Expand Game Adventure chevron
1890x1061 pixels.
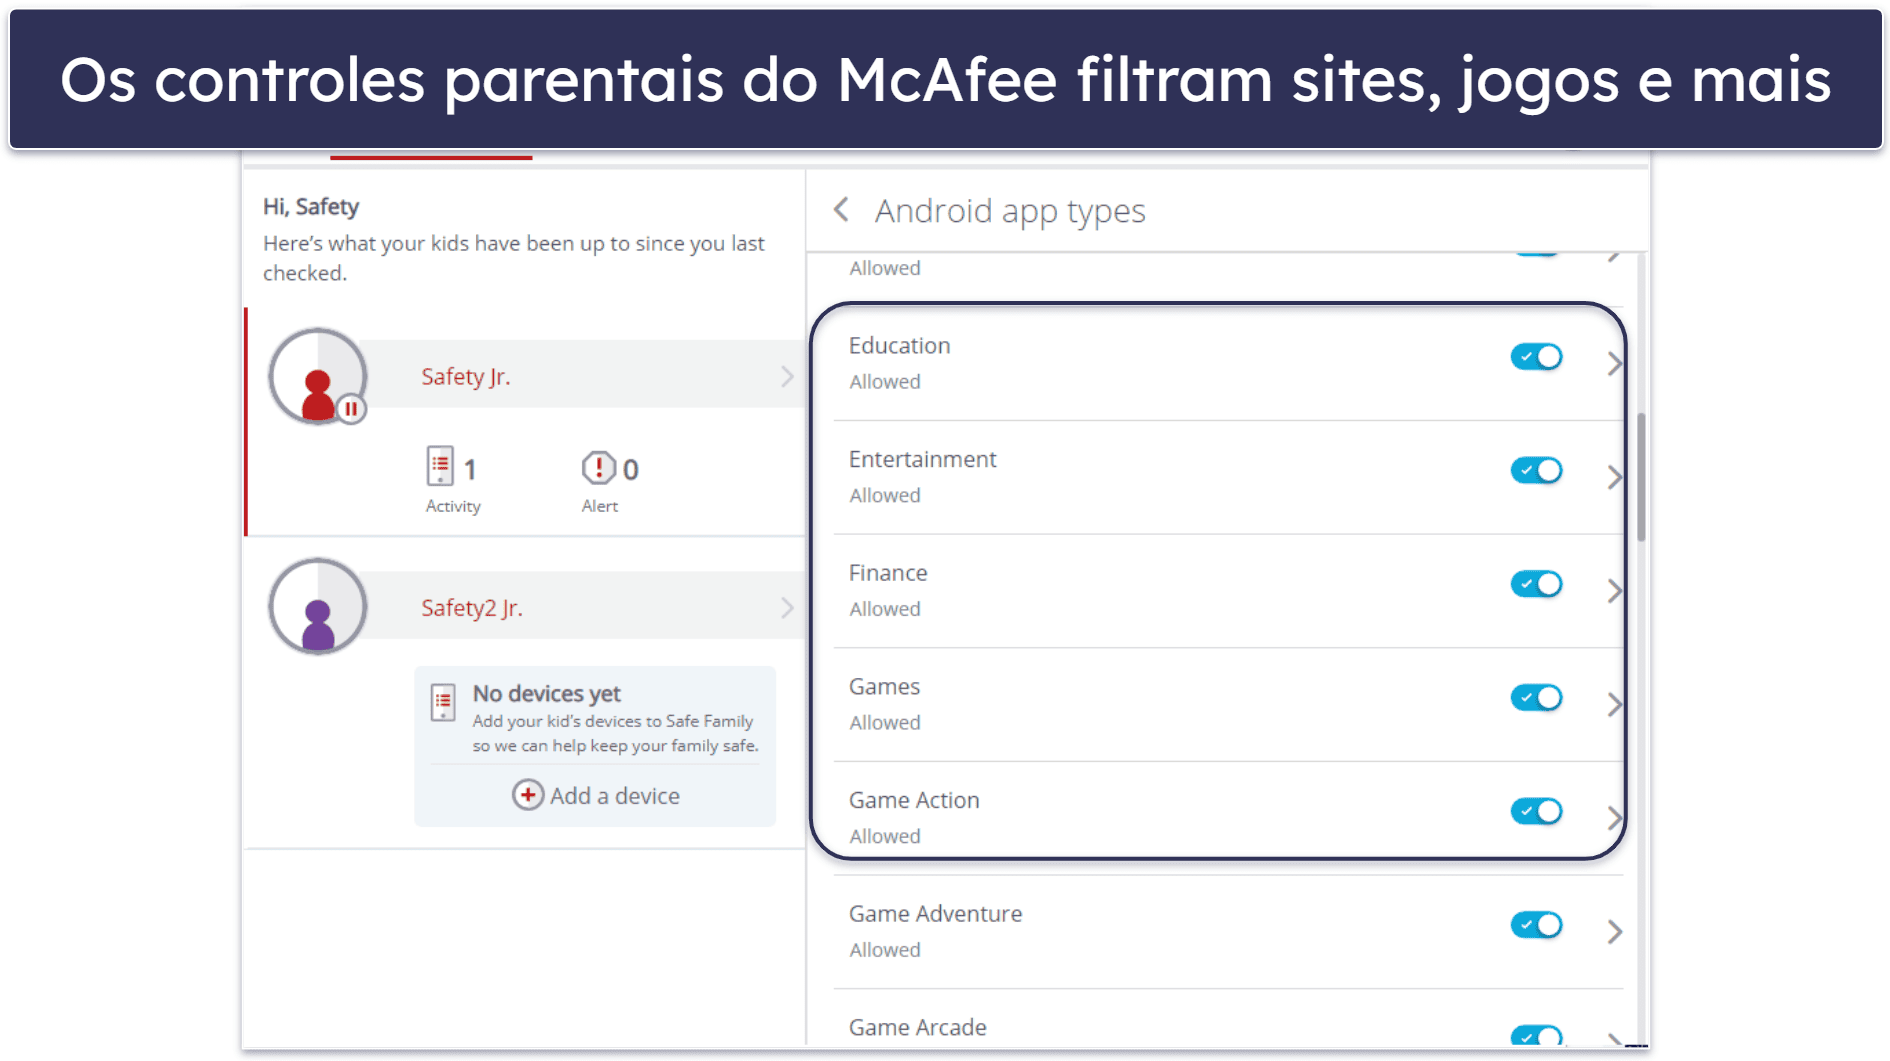[x=1614, y=932]
